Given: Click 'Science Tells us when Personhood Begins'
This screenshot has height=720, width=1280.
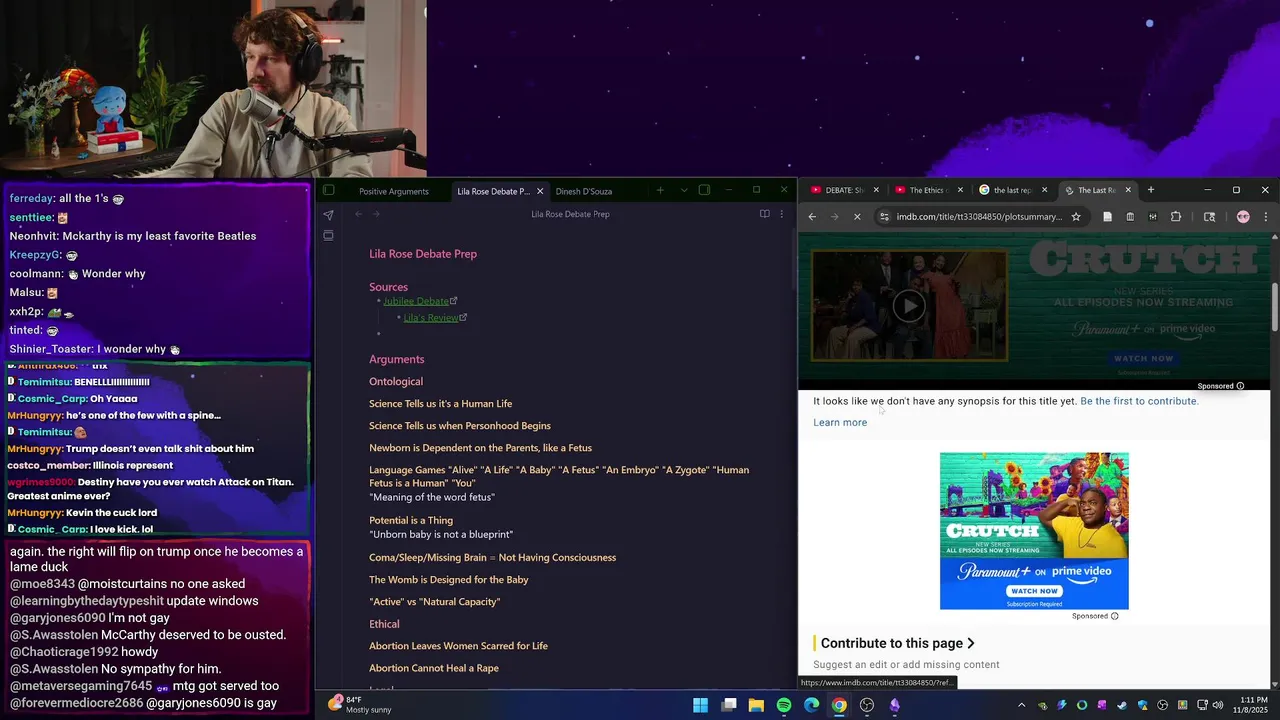Looking at the screenshot, I should 460,426.
